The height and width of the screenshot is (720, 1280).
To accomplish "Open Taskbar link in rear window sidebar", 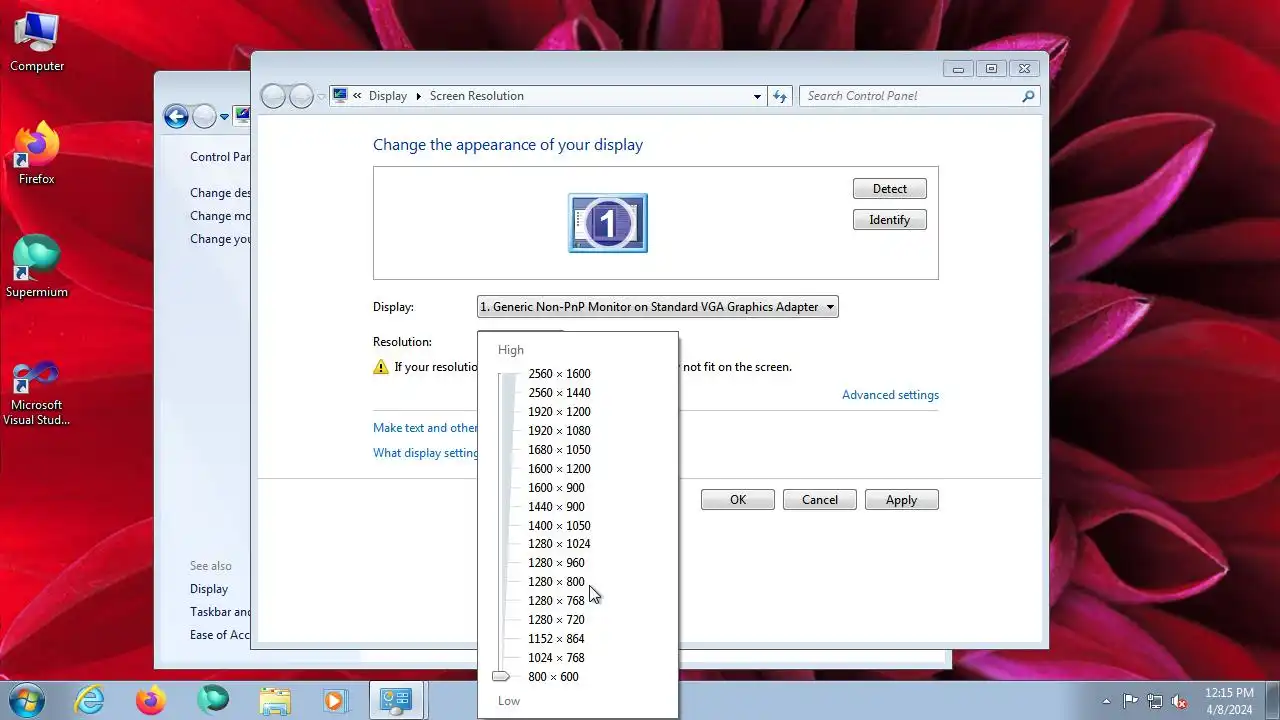I will pyautogui.click(x=220, y=612).
